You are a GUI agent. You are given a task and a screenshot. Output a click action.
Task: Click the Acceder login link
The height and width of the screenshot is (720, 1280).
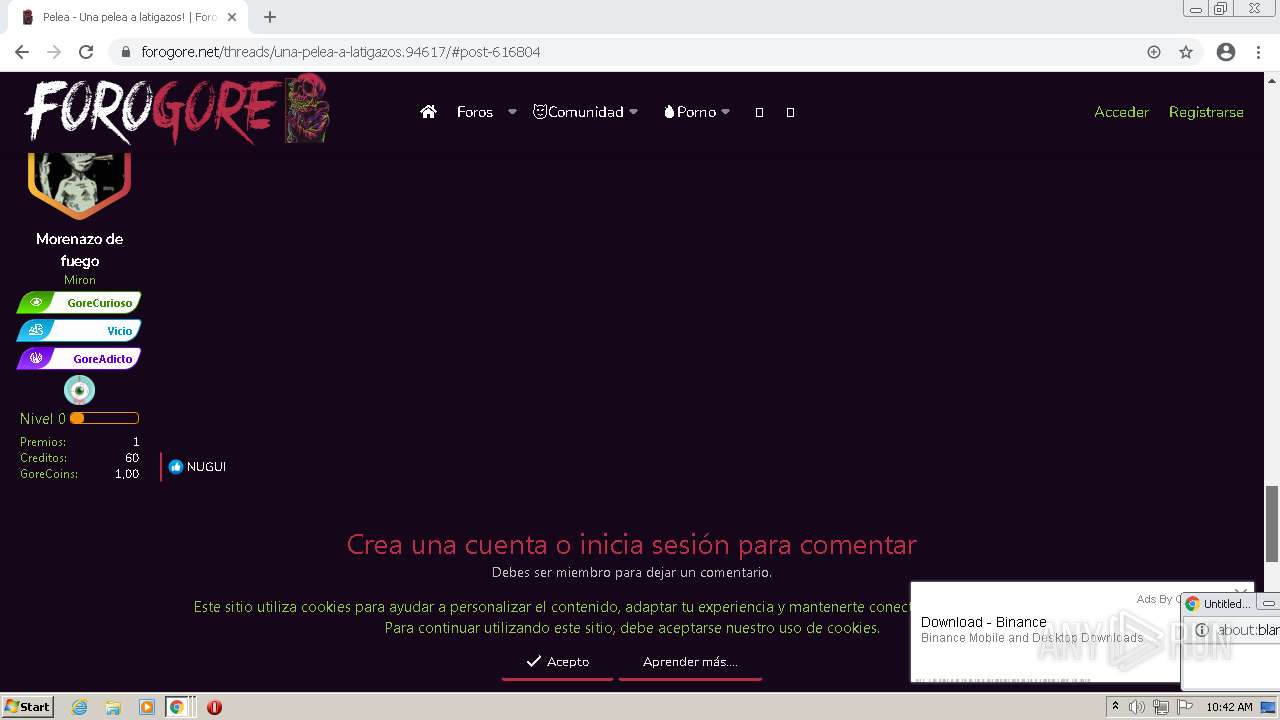[x=1121, y=112]
